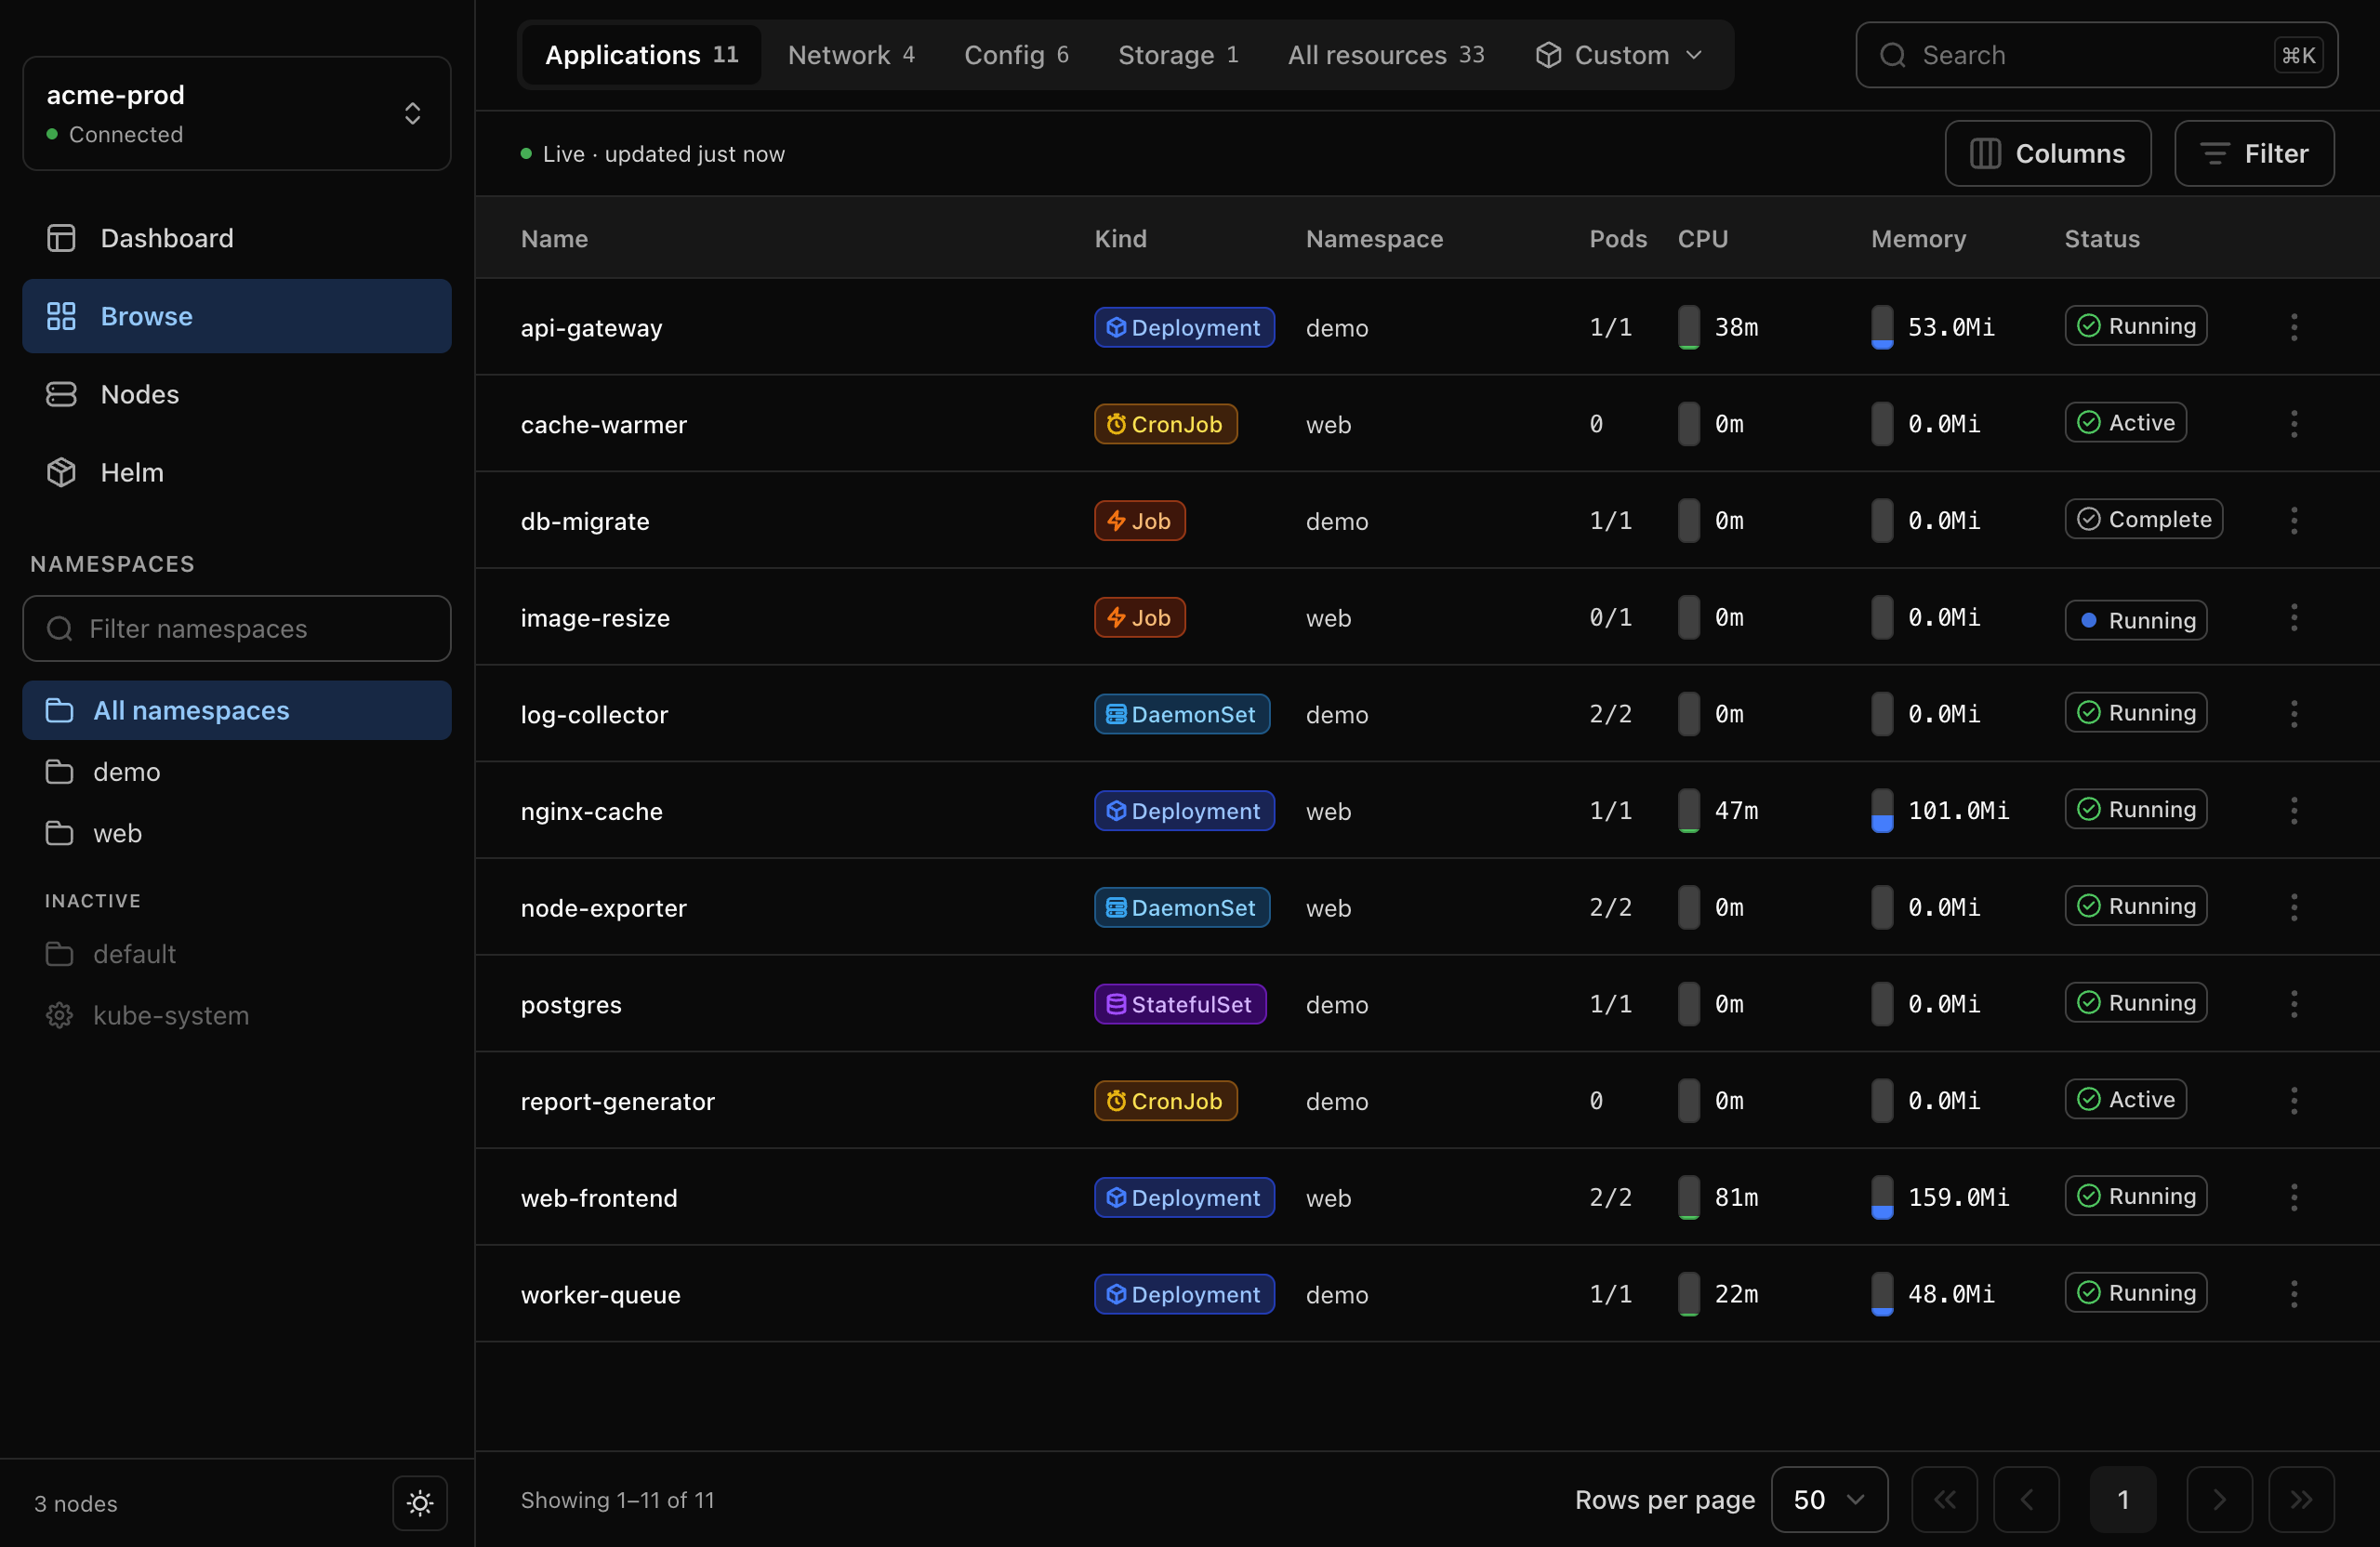Image resolution: width=2380 pixels, height=1547 pixels.
Task: Click the kube-system gear icon
Action: 59,1015
